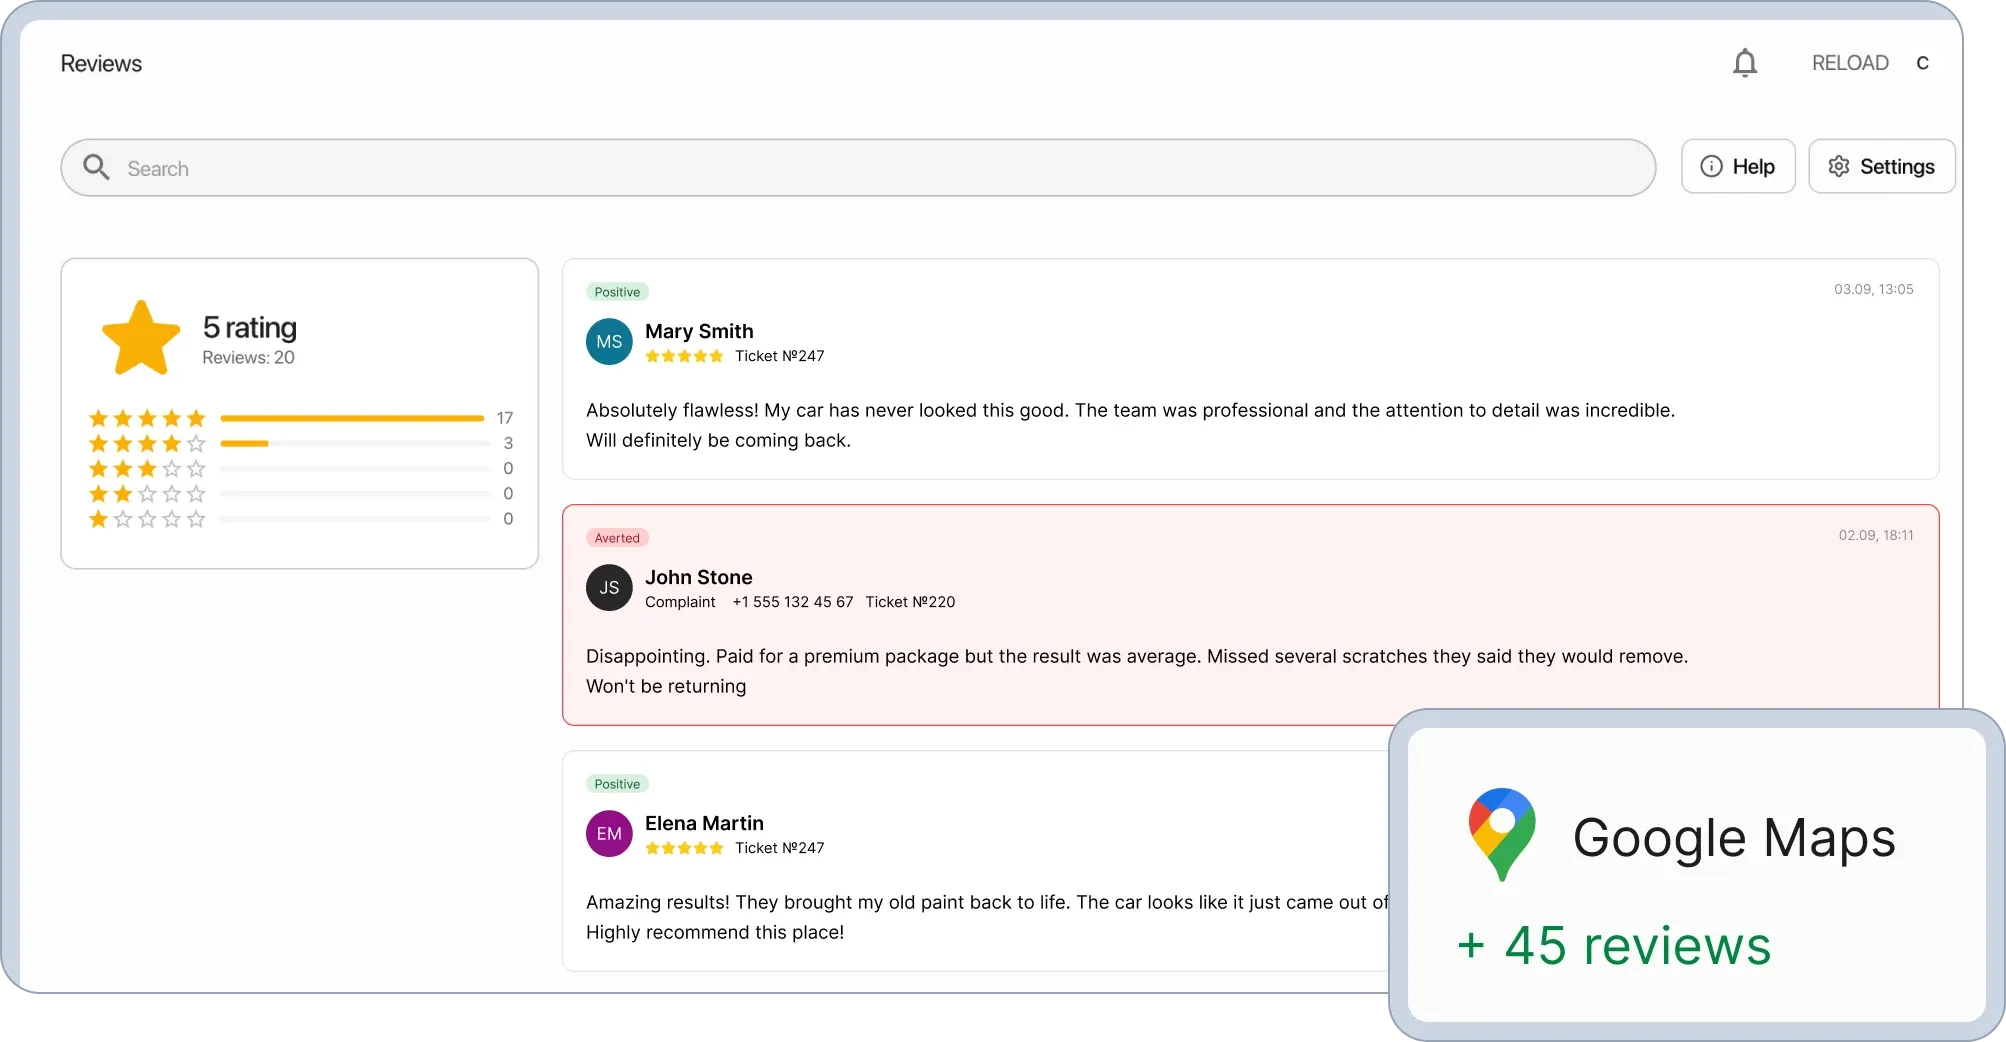Click Mary Smith's MS avatar
2006x1042 pixels.
[x=608, y=341]
